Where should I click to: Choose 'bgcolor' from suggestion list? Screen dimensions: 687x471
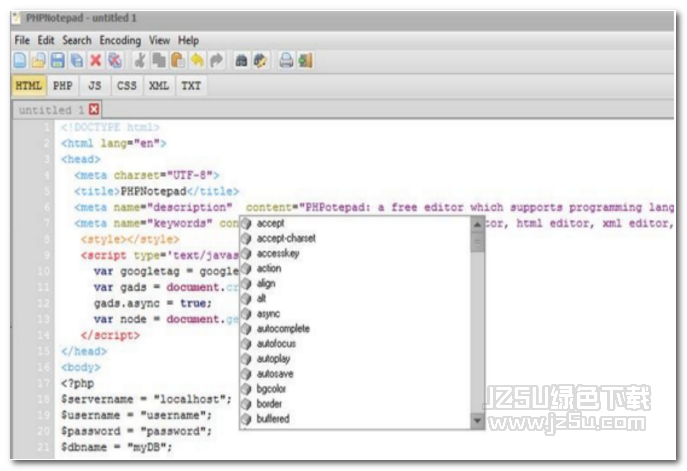coord(271,389)
